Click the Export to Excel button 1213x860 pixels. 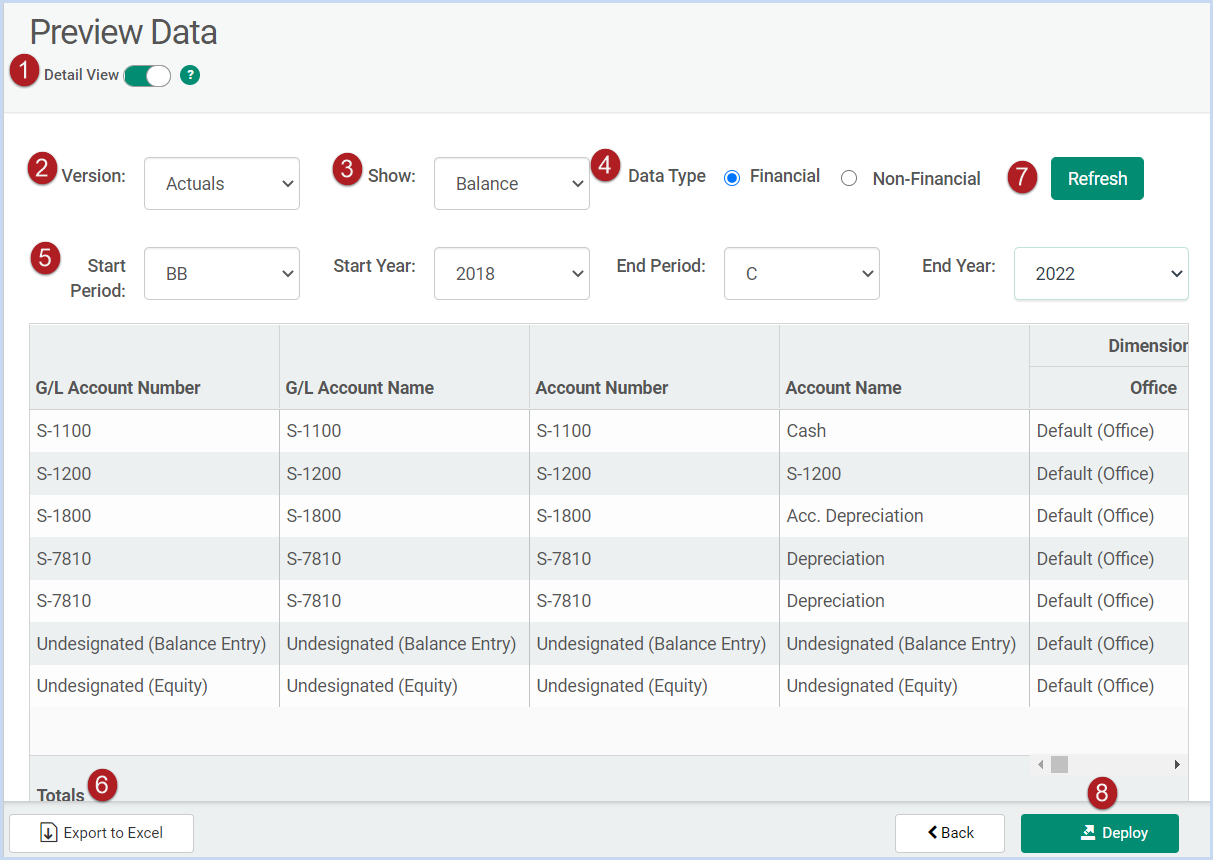coord(102,833)
